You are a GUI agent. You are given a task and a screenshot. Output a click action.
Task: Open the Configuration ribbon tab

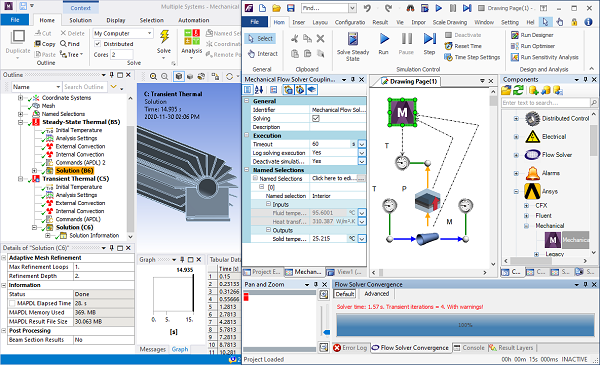click(350, 22)
